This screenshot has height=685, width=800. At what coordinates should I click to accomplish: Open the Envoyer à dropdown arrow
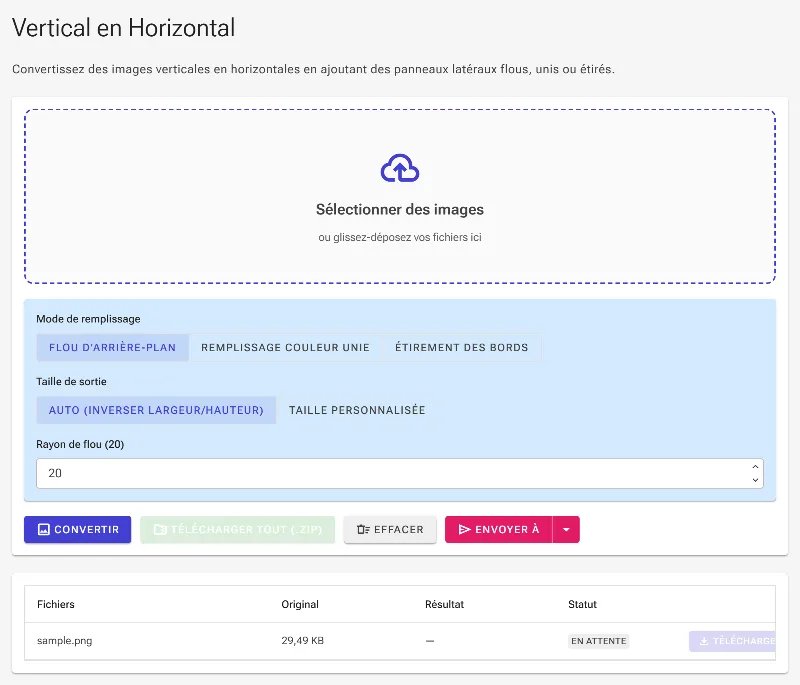pos(566,529)
